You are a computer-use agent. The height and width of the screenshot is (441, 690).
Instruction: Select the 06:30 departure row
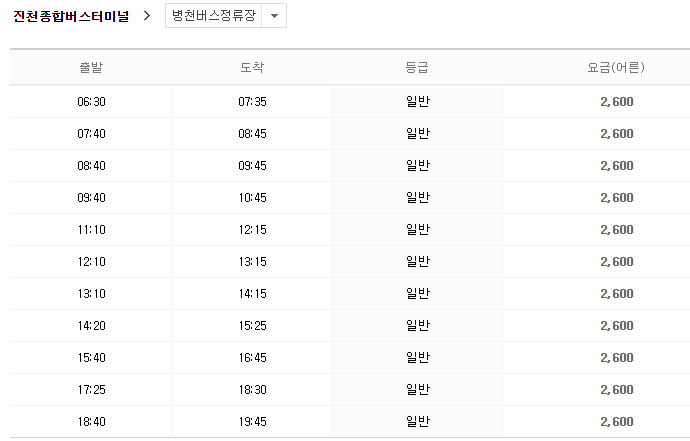[x=91, y=101]
